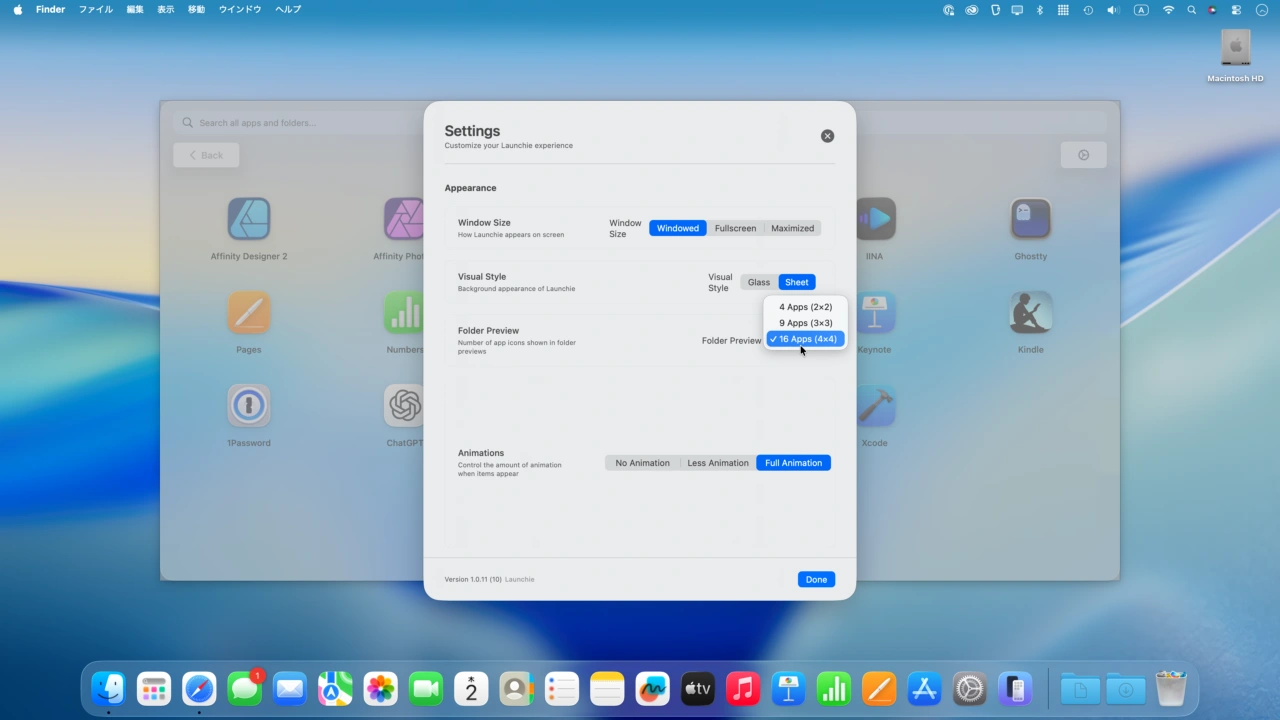The image size is (1280, 720).
Task: Open the ウインドウ menu
Action: coord(240,10)
